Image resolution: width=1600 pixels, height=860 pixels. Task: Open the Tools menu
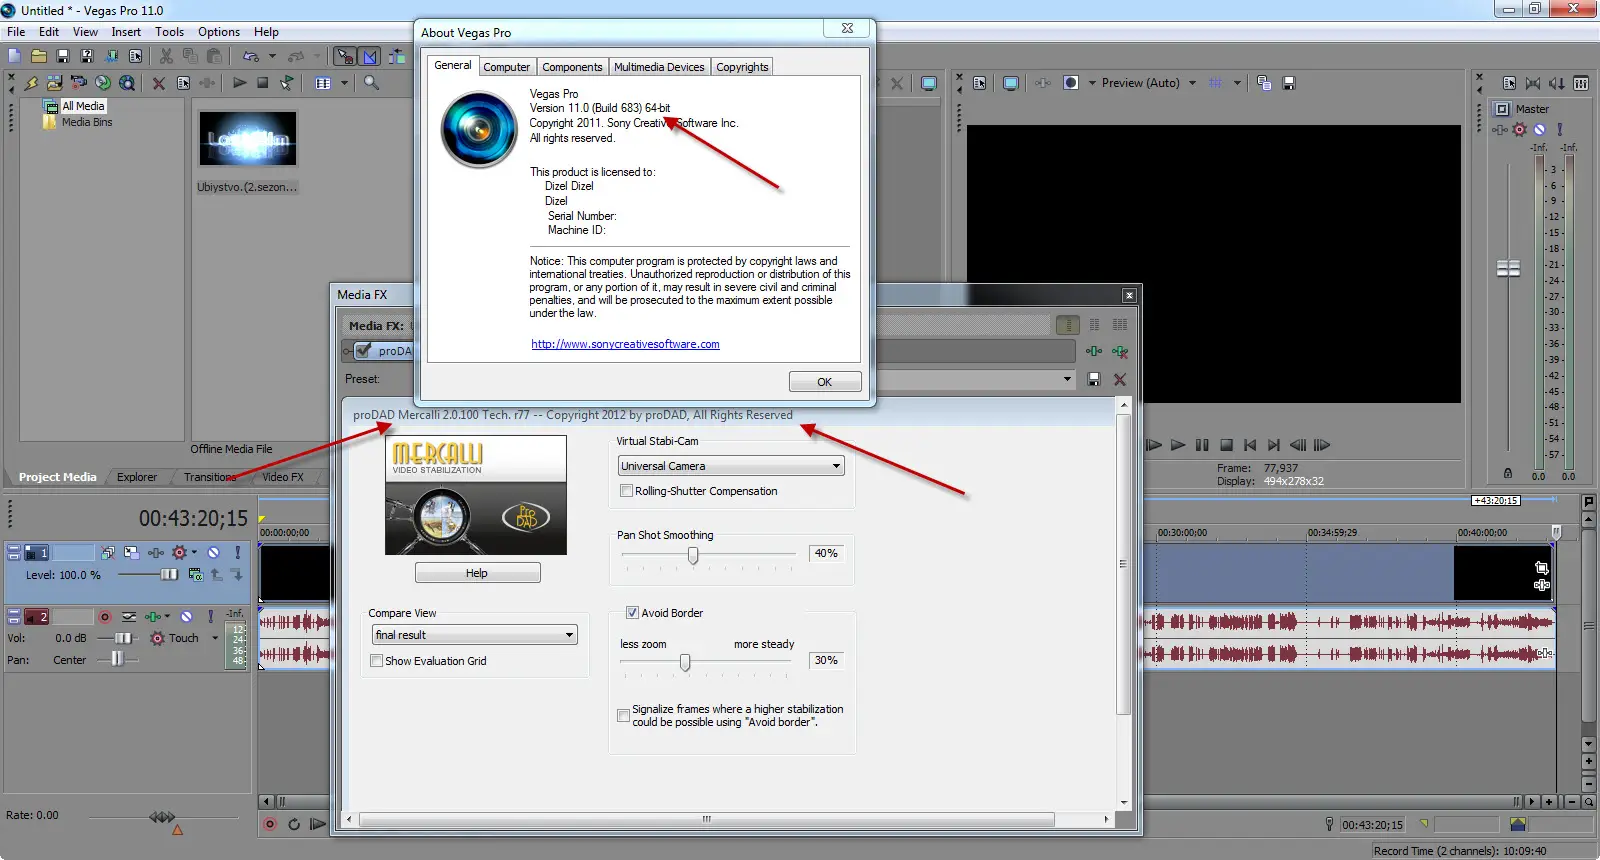(169, 32)
